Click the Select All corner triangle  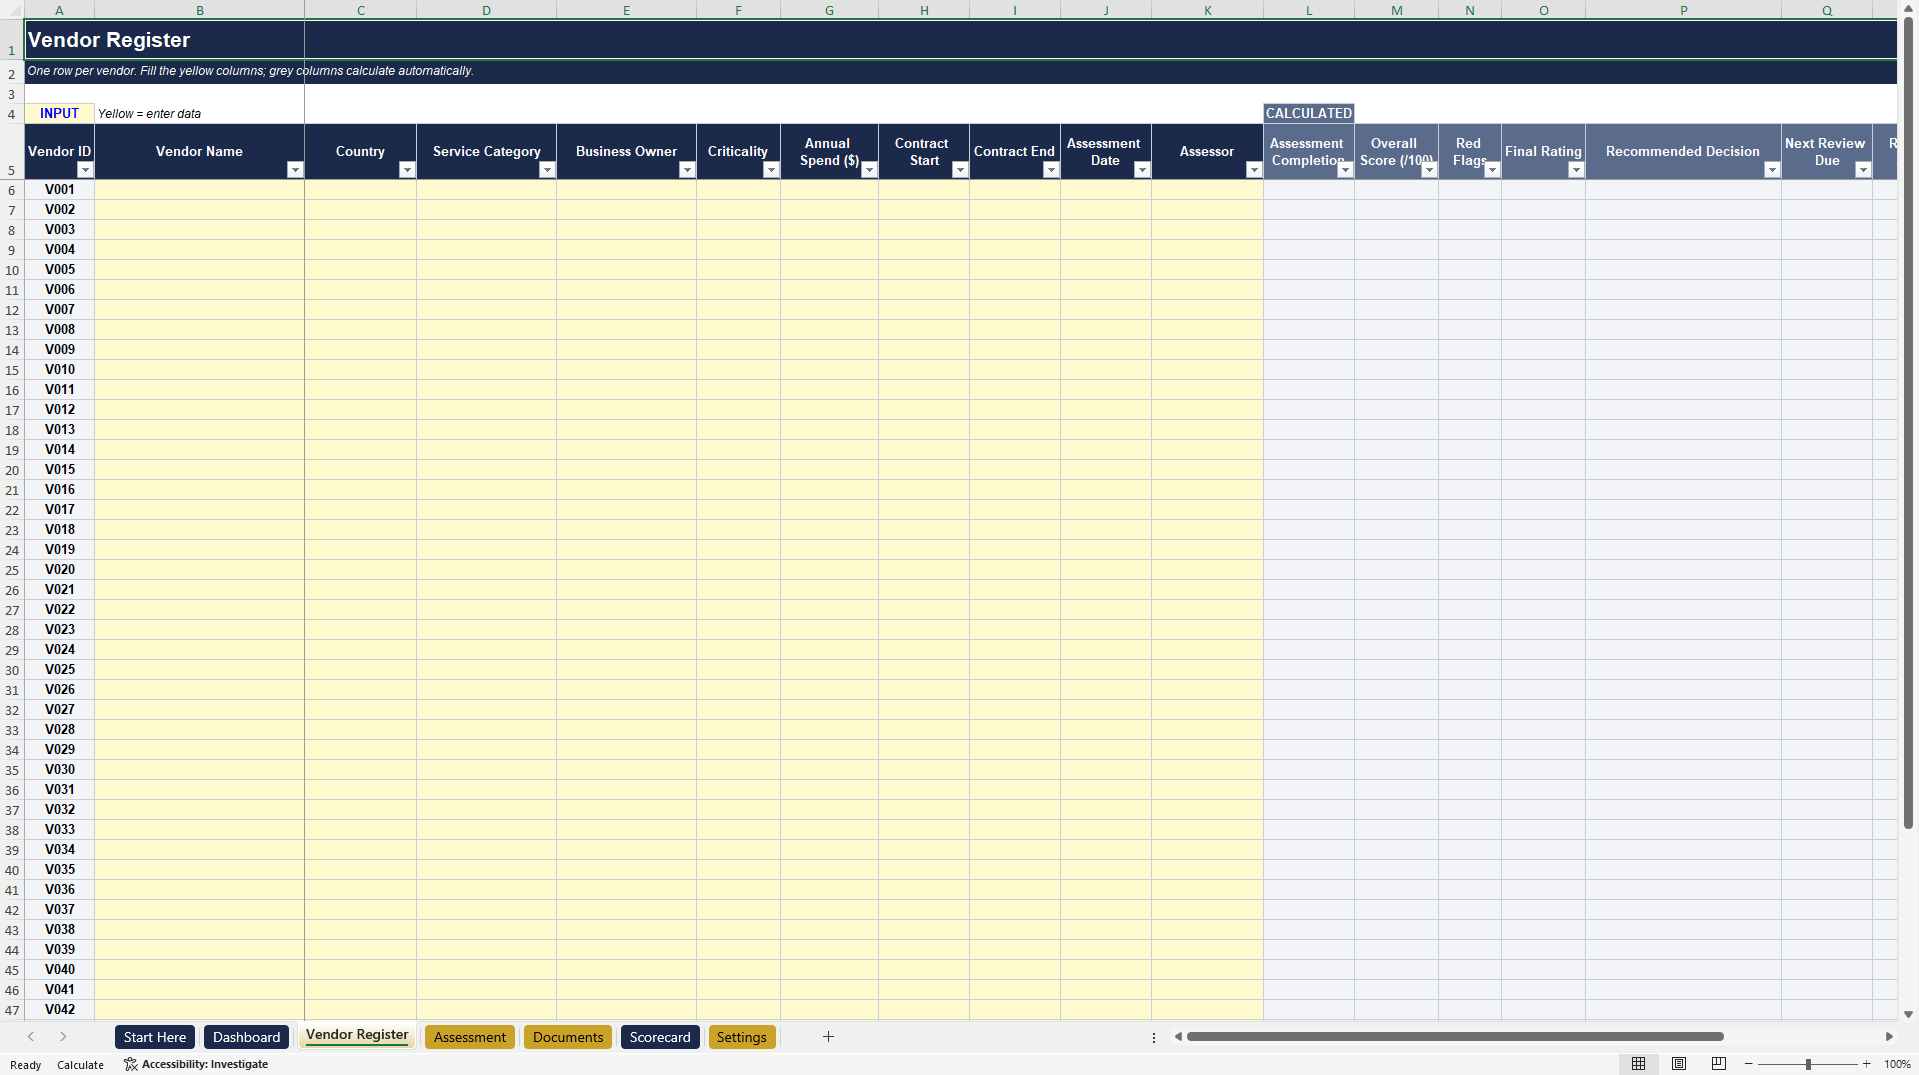tap(12, 10)
